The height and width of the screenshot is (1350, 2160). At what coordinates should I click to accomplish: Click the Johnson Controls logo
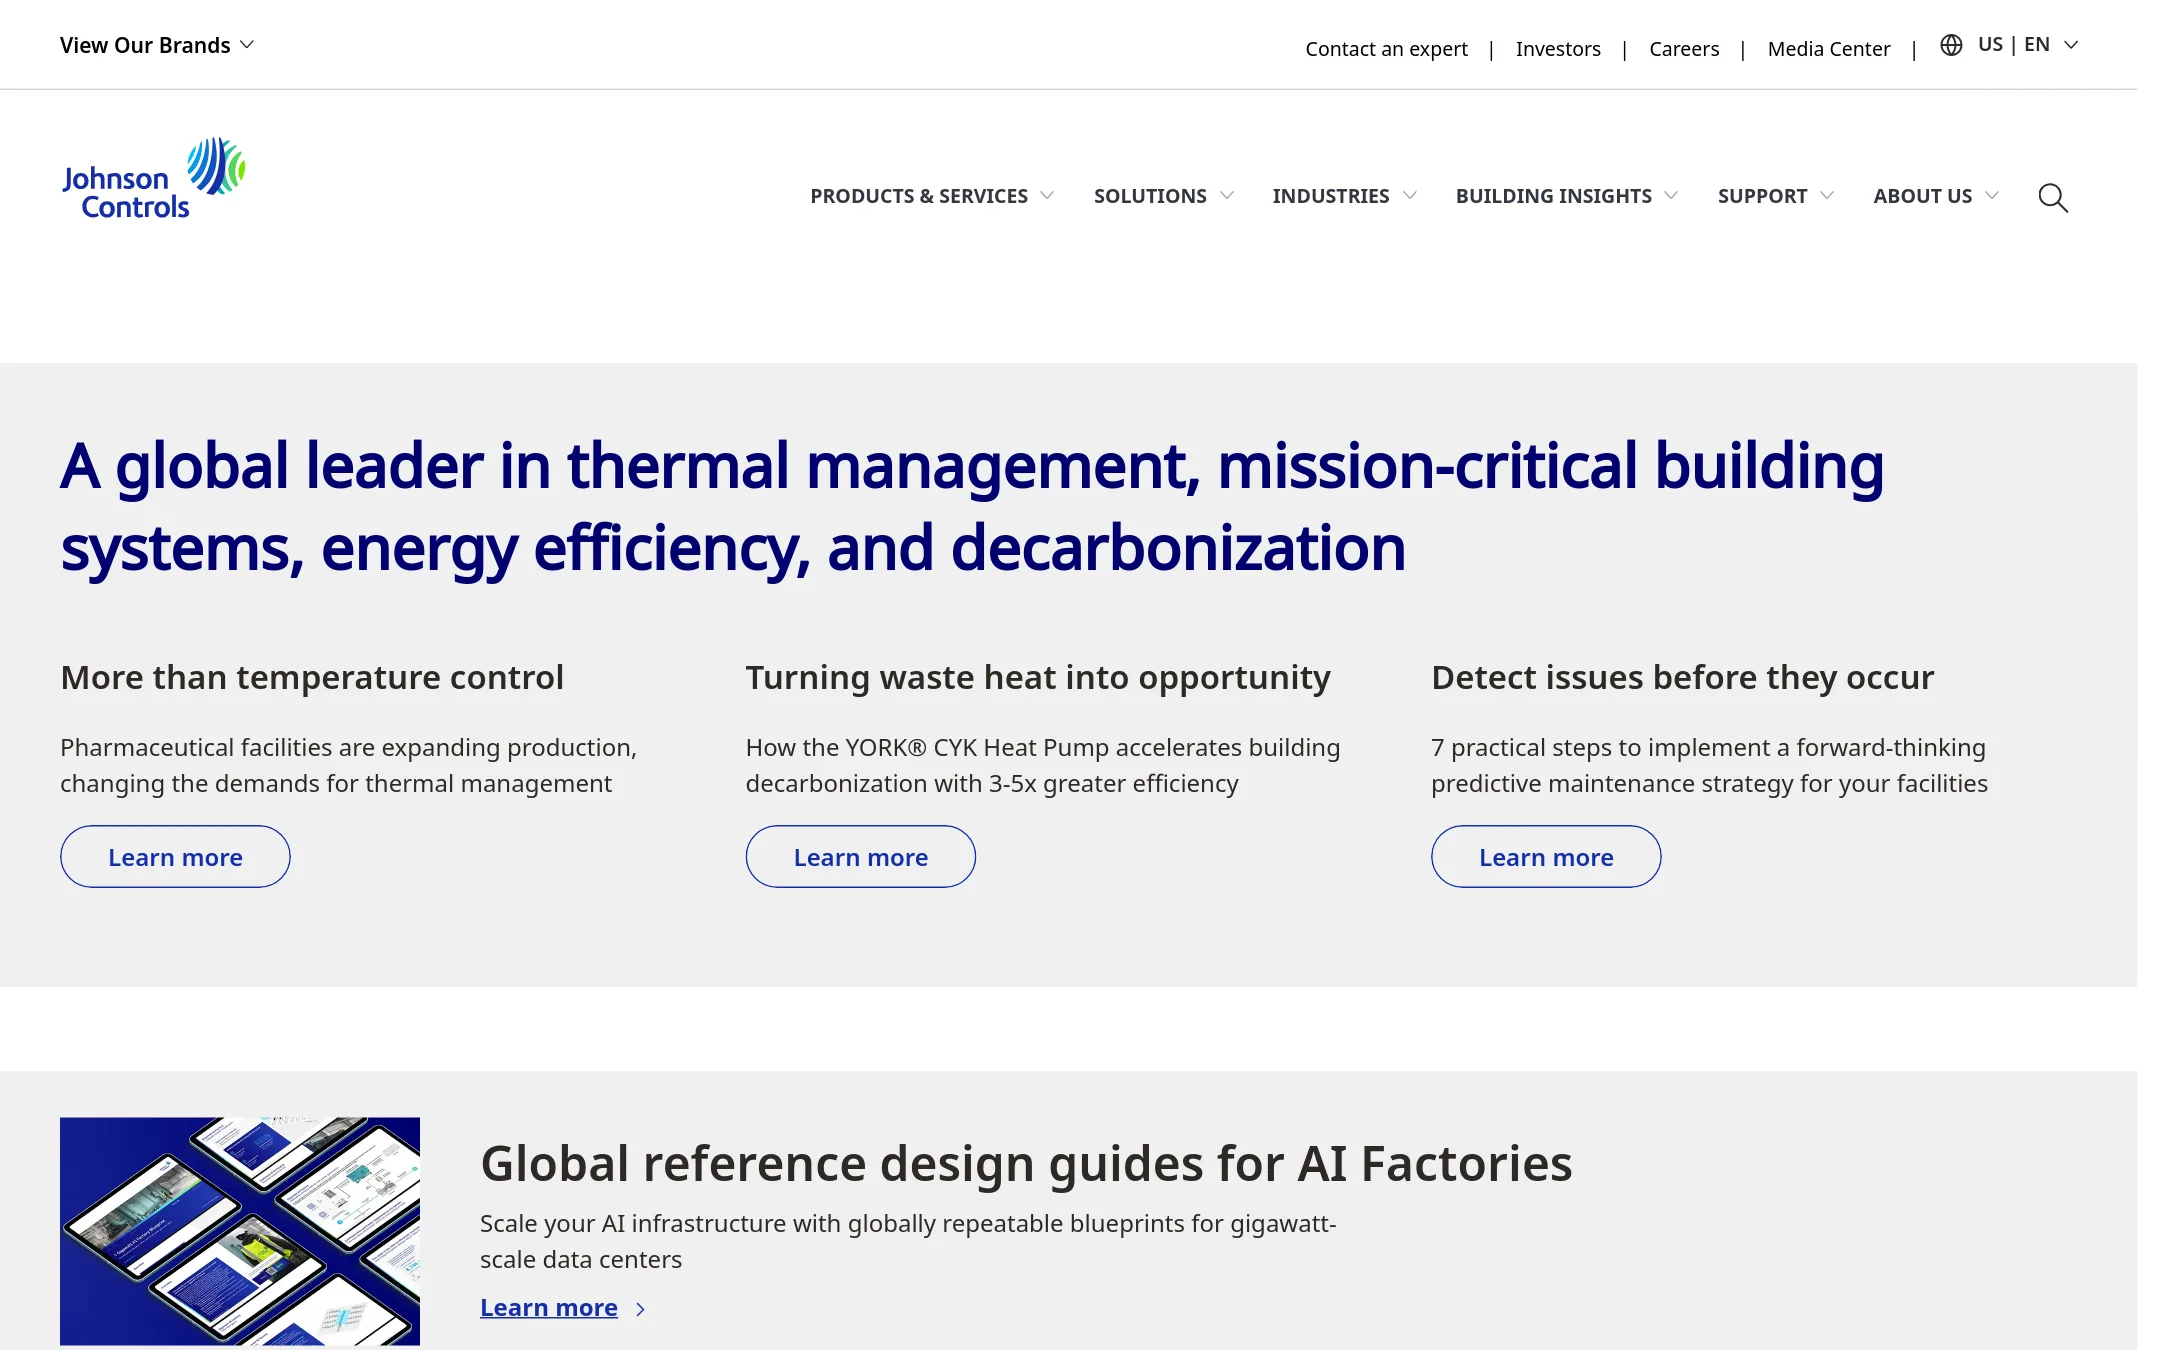154,179
